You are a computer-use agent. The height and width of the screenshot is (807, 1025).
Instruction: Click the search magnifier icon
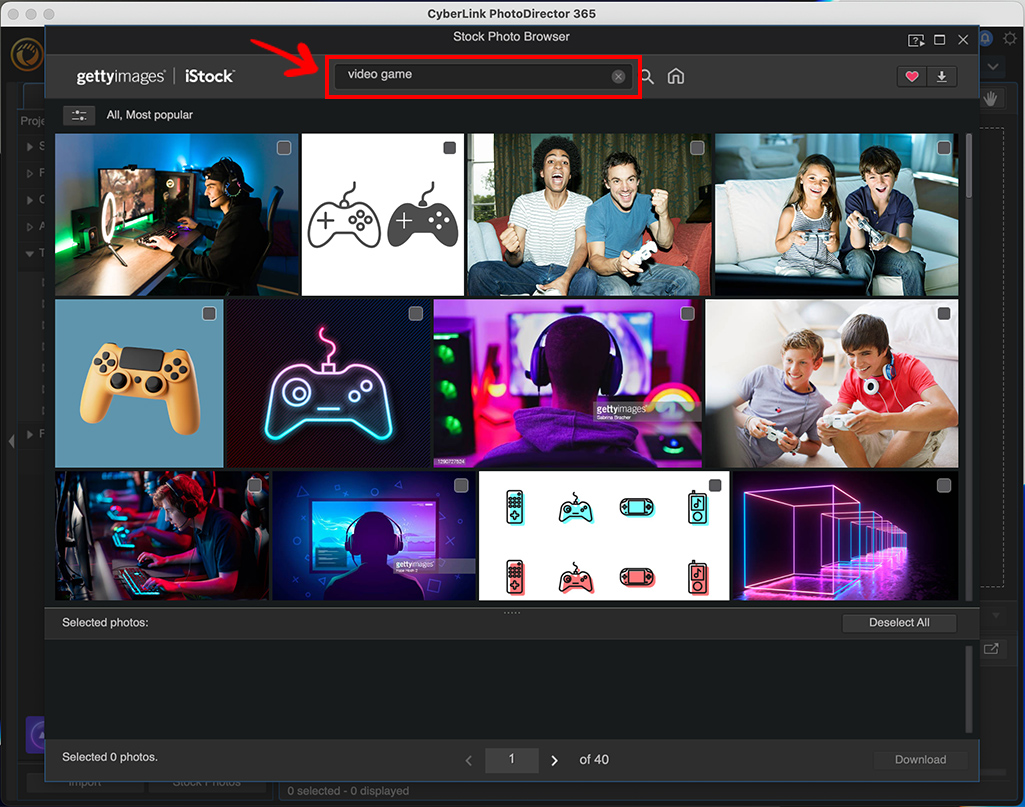(x=647, y=77)
